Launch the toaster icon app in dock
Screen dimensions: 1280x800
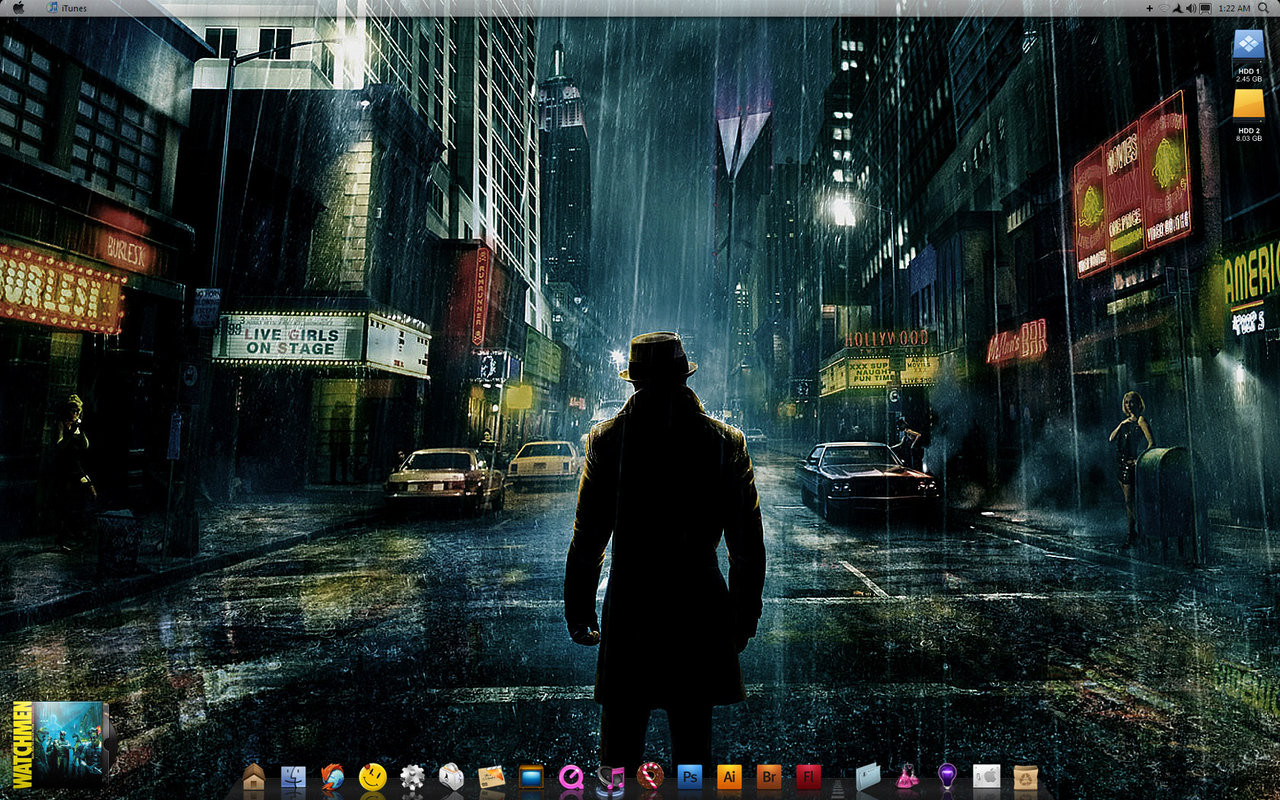click(451, 777)
